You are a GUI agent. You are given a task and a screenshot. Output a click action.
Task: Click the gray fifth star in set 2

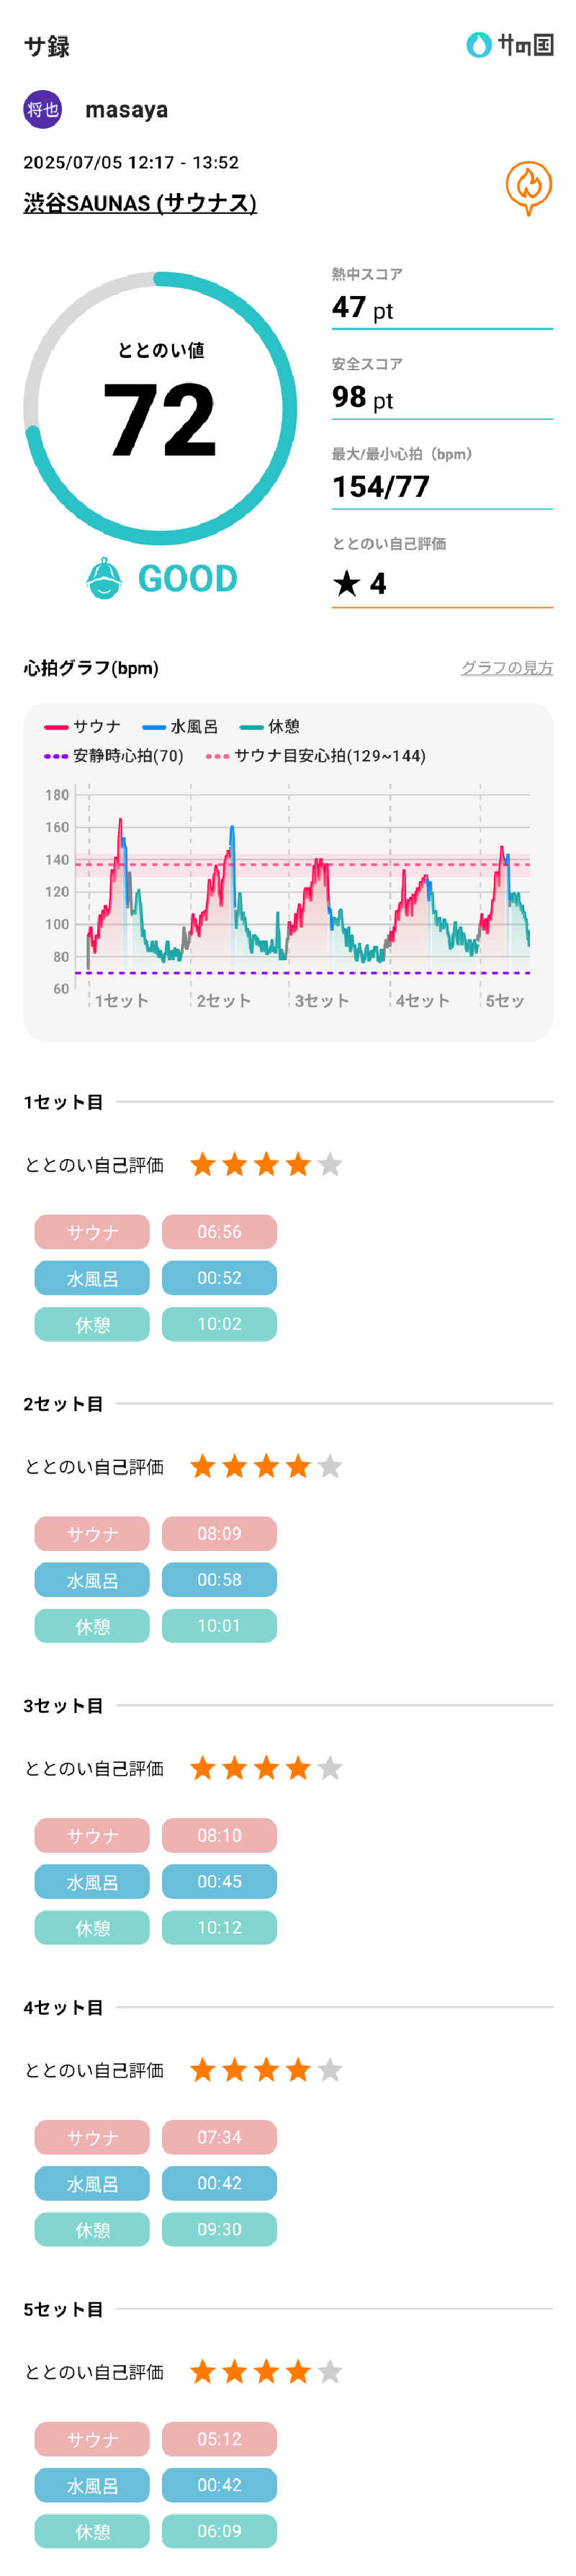[330, 1466]
